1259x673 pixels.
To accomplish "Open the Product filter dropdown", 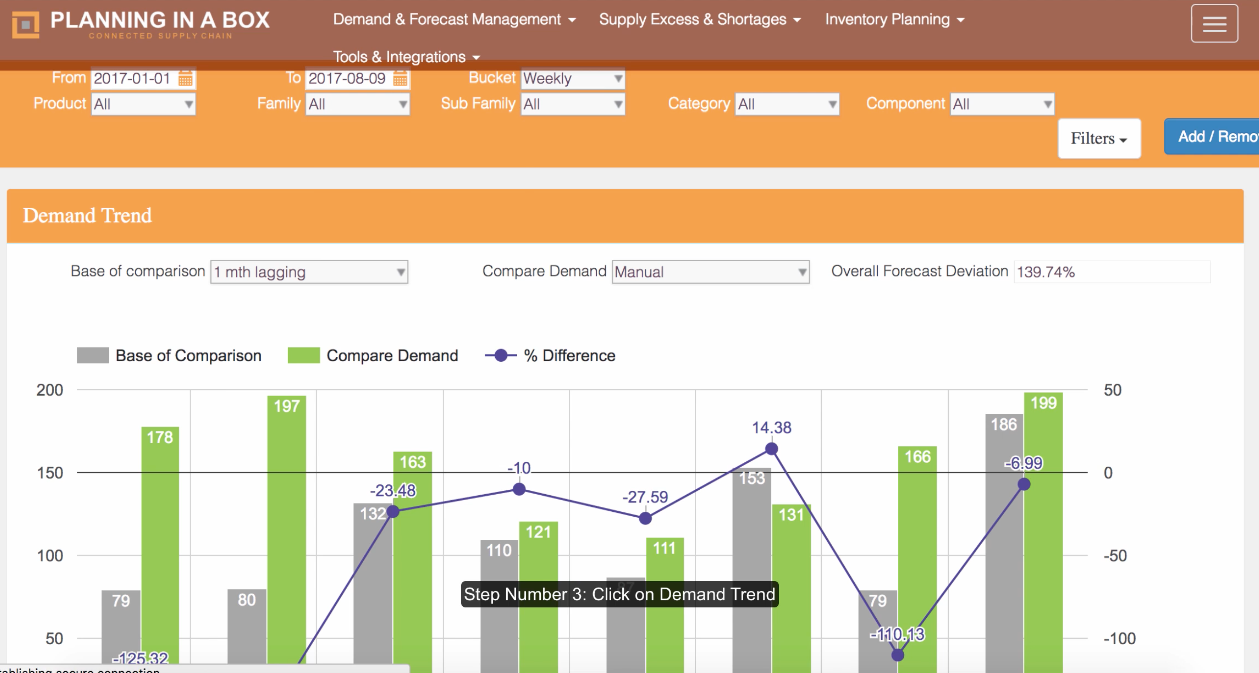I will tap(143, 104).
